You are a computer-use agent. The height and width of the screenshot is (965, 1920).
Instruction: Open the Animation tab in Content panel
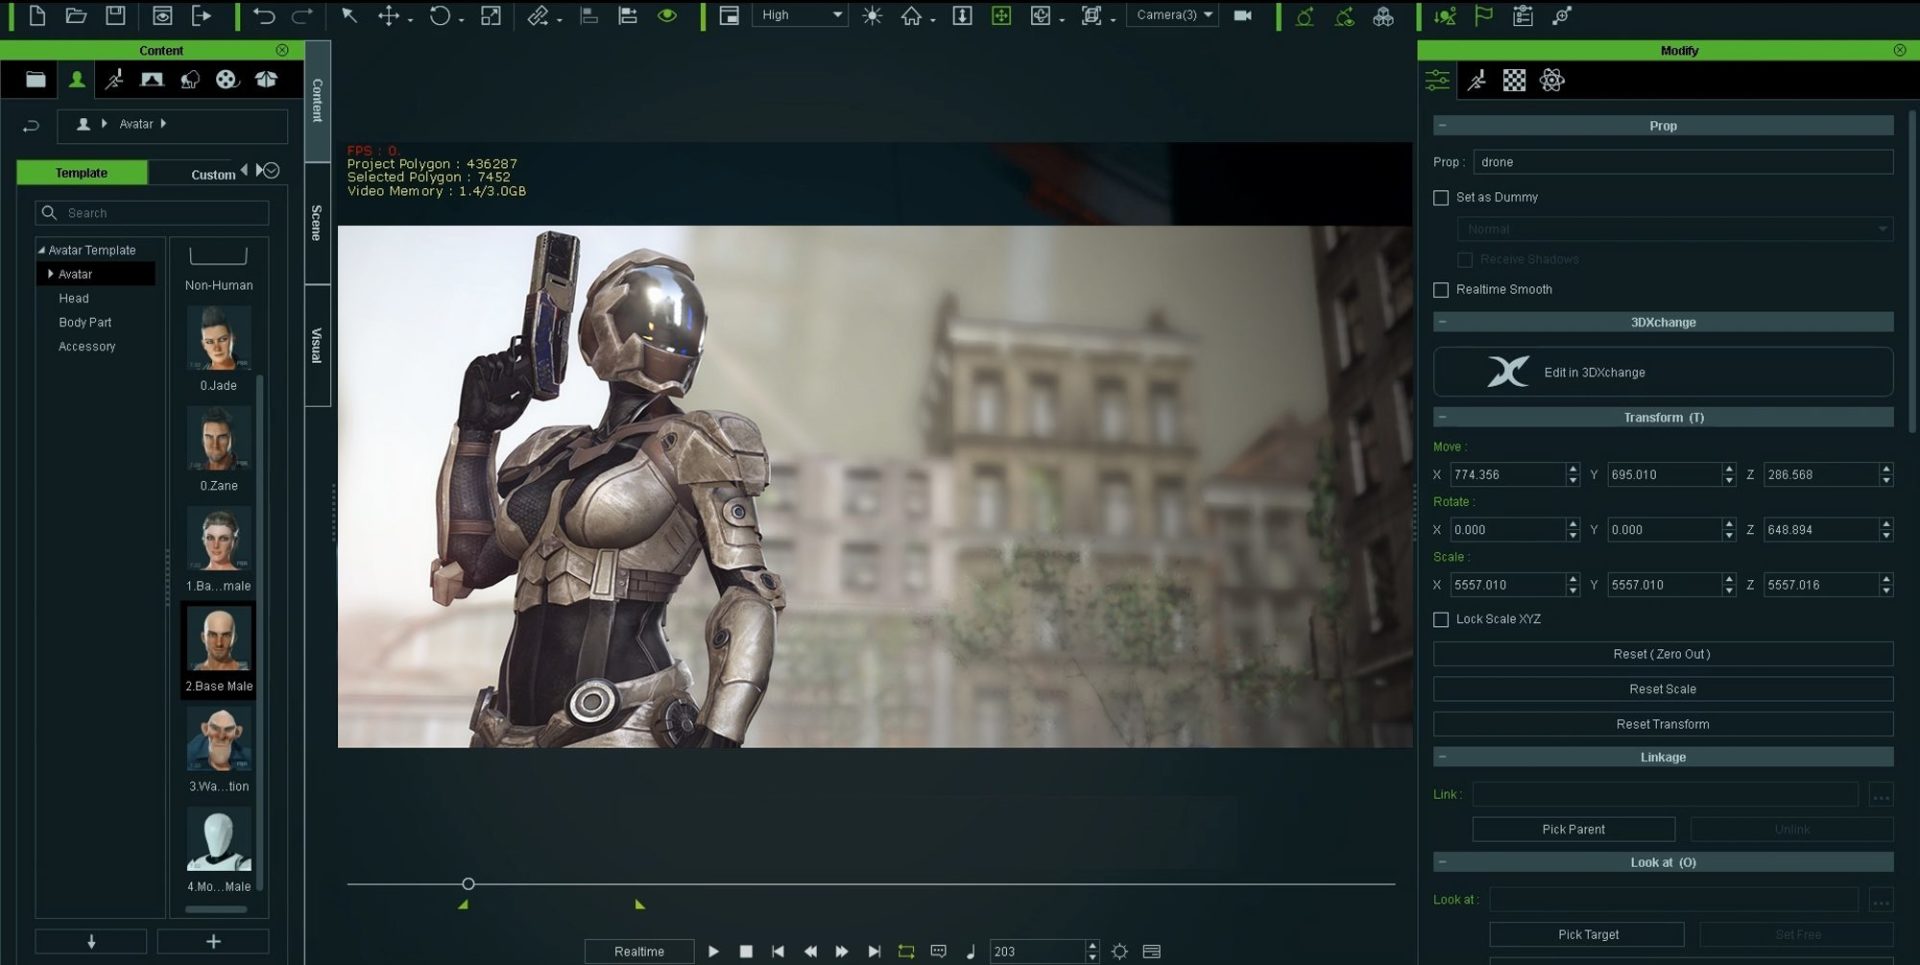pyautogui.click(x=114, y=80)
